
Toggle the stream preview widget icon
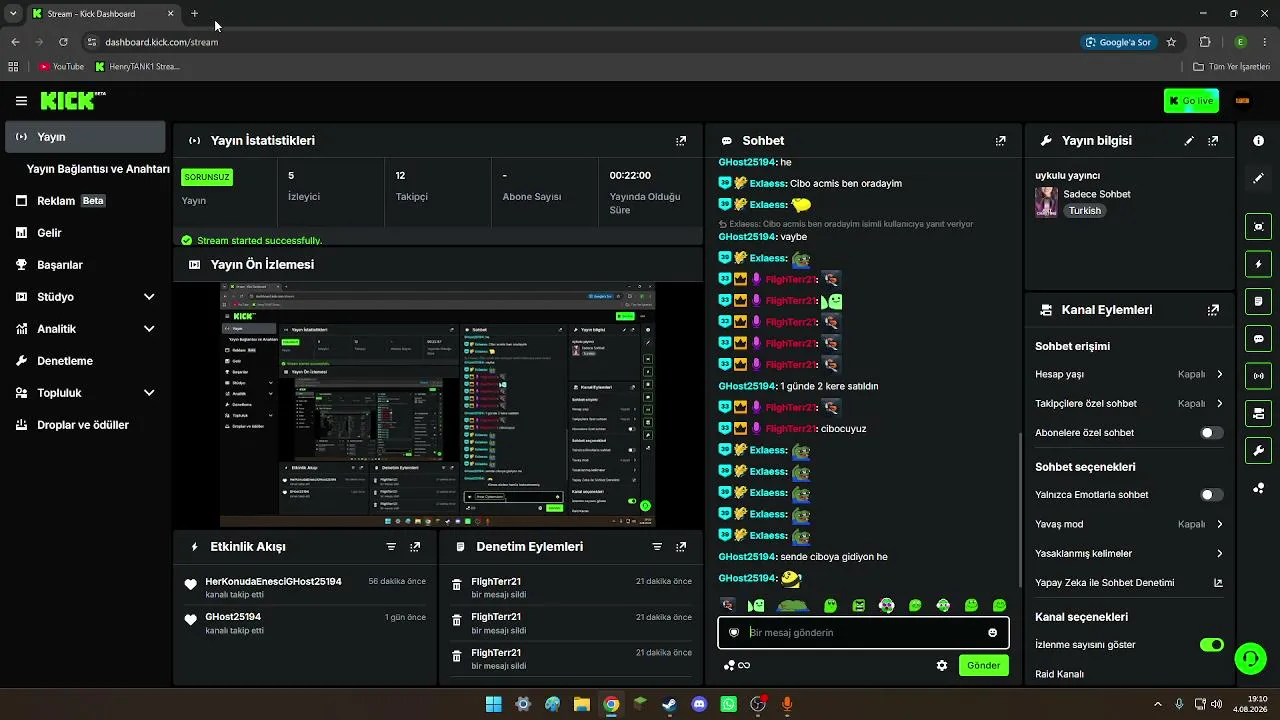[1258, 227]
